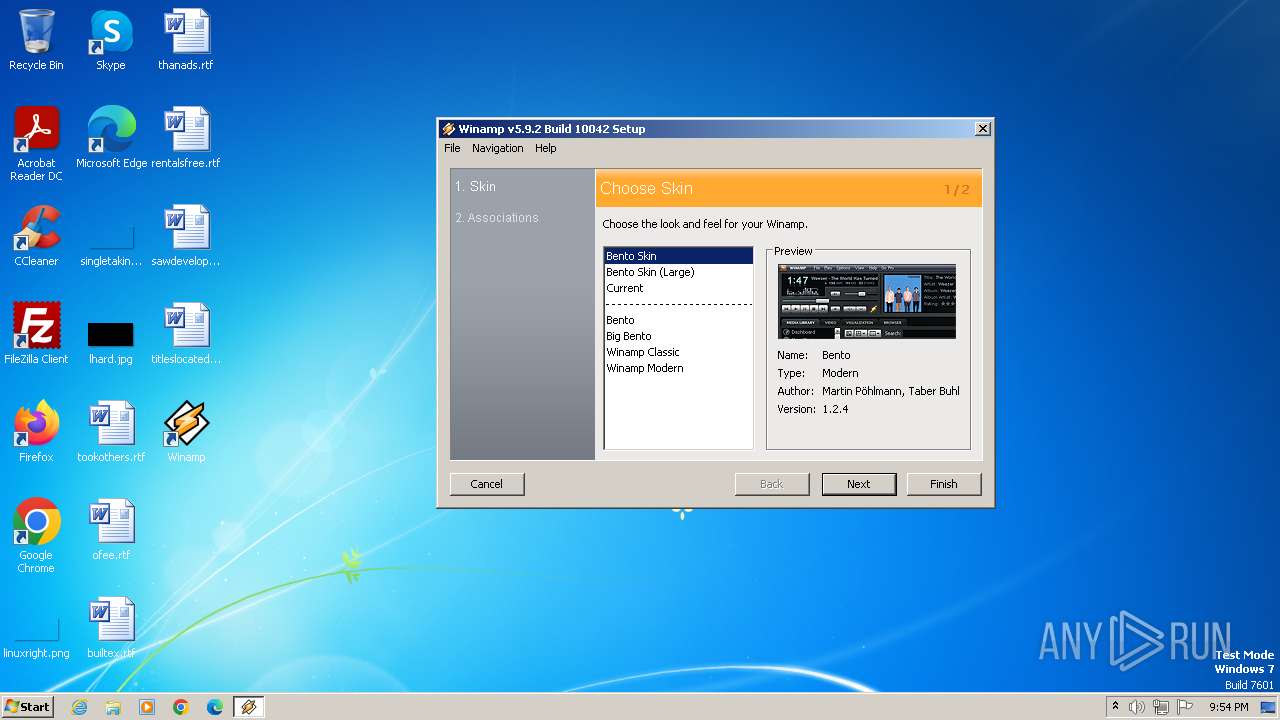
Task: Select the sawdevelop... document icon
Action: click(185, 236)
